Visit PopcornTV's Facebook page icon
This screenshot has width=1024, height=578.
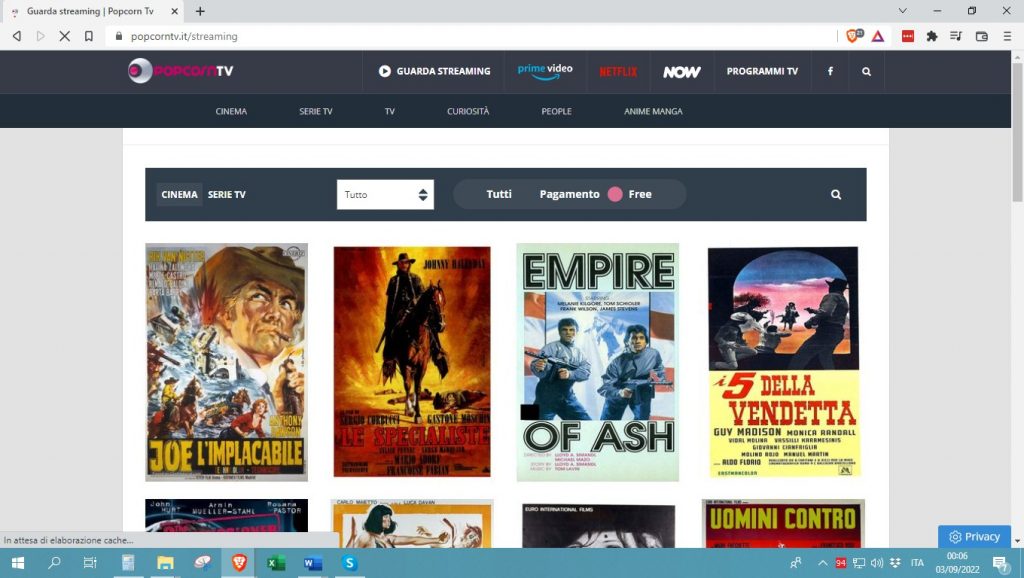click(830, 71)
